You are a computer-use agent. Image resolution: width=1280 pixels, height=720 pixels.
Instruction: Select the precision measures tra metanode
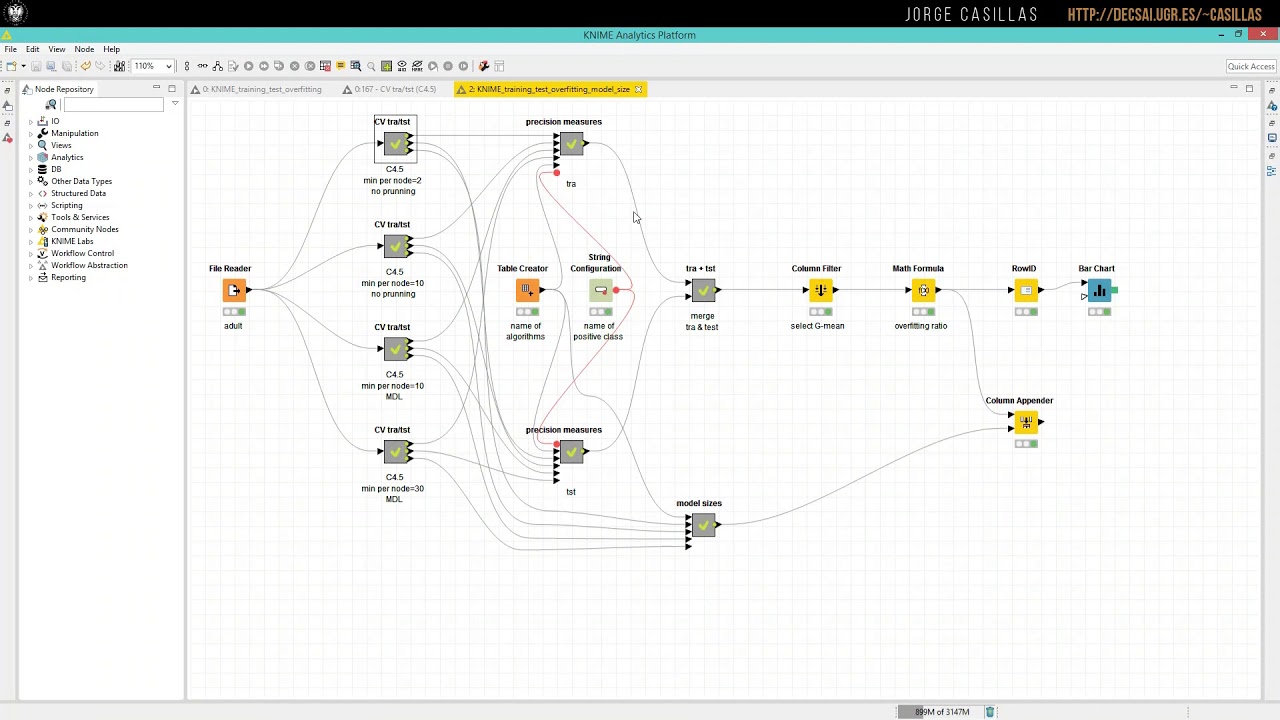[571, 144]
